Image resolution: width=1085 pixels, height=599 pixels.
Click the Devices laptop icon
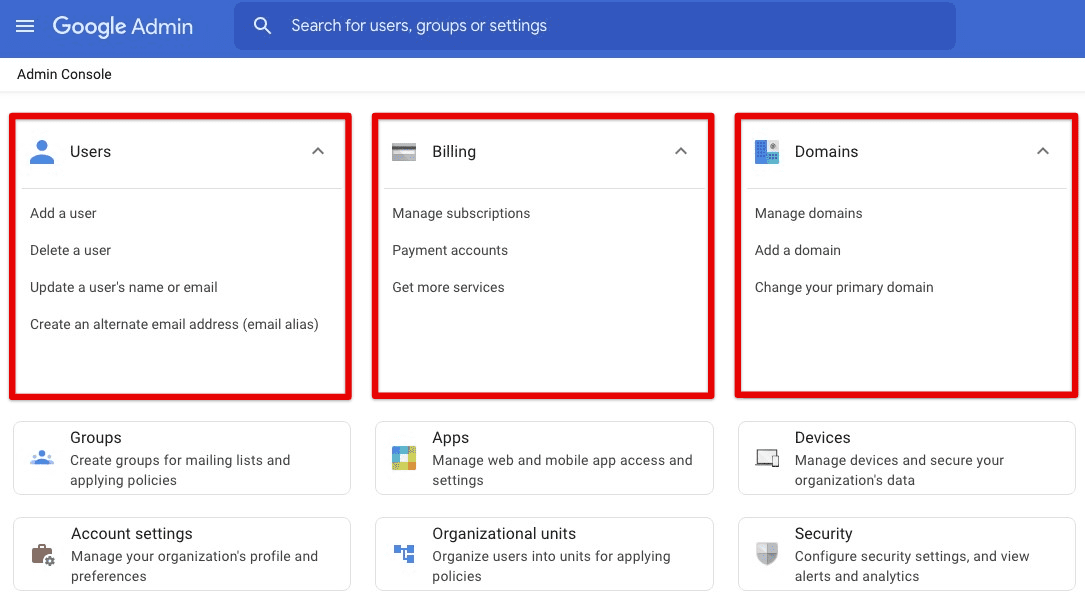767,458
